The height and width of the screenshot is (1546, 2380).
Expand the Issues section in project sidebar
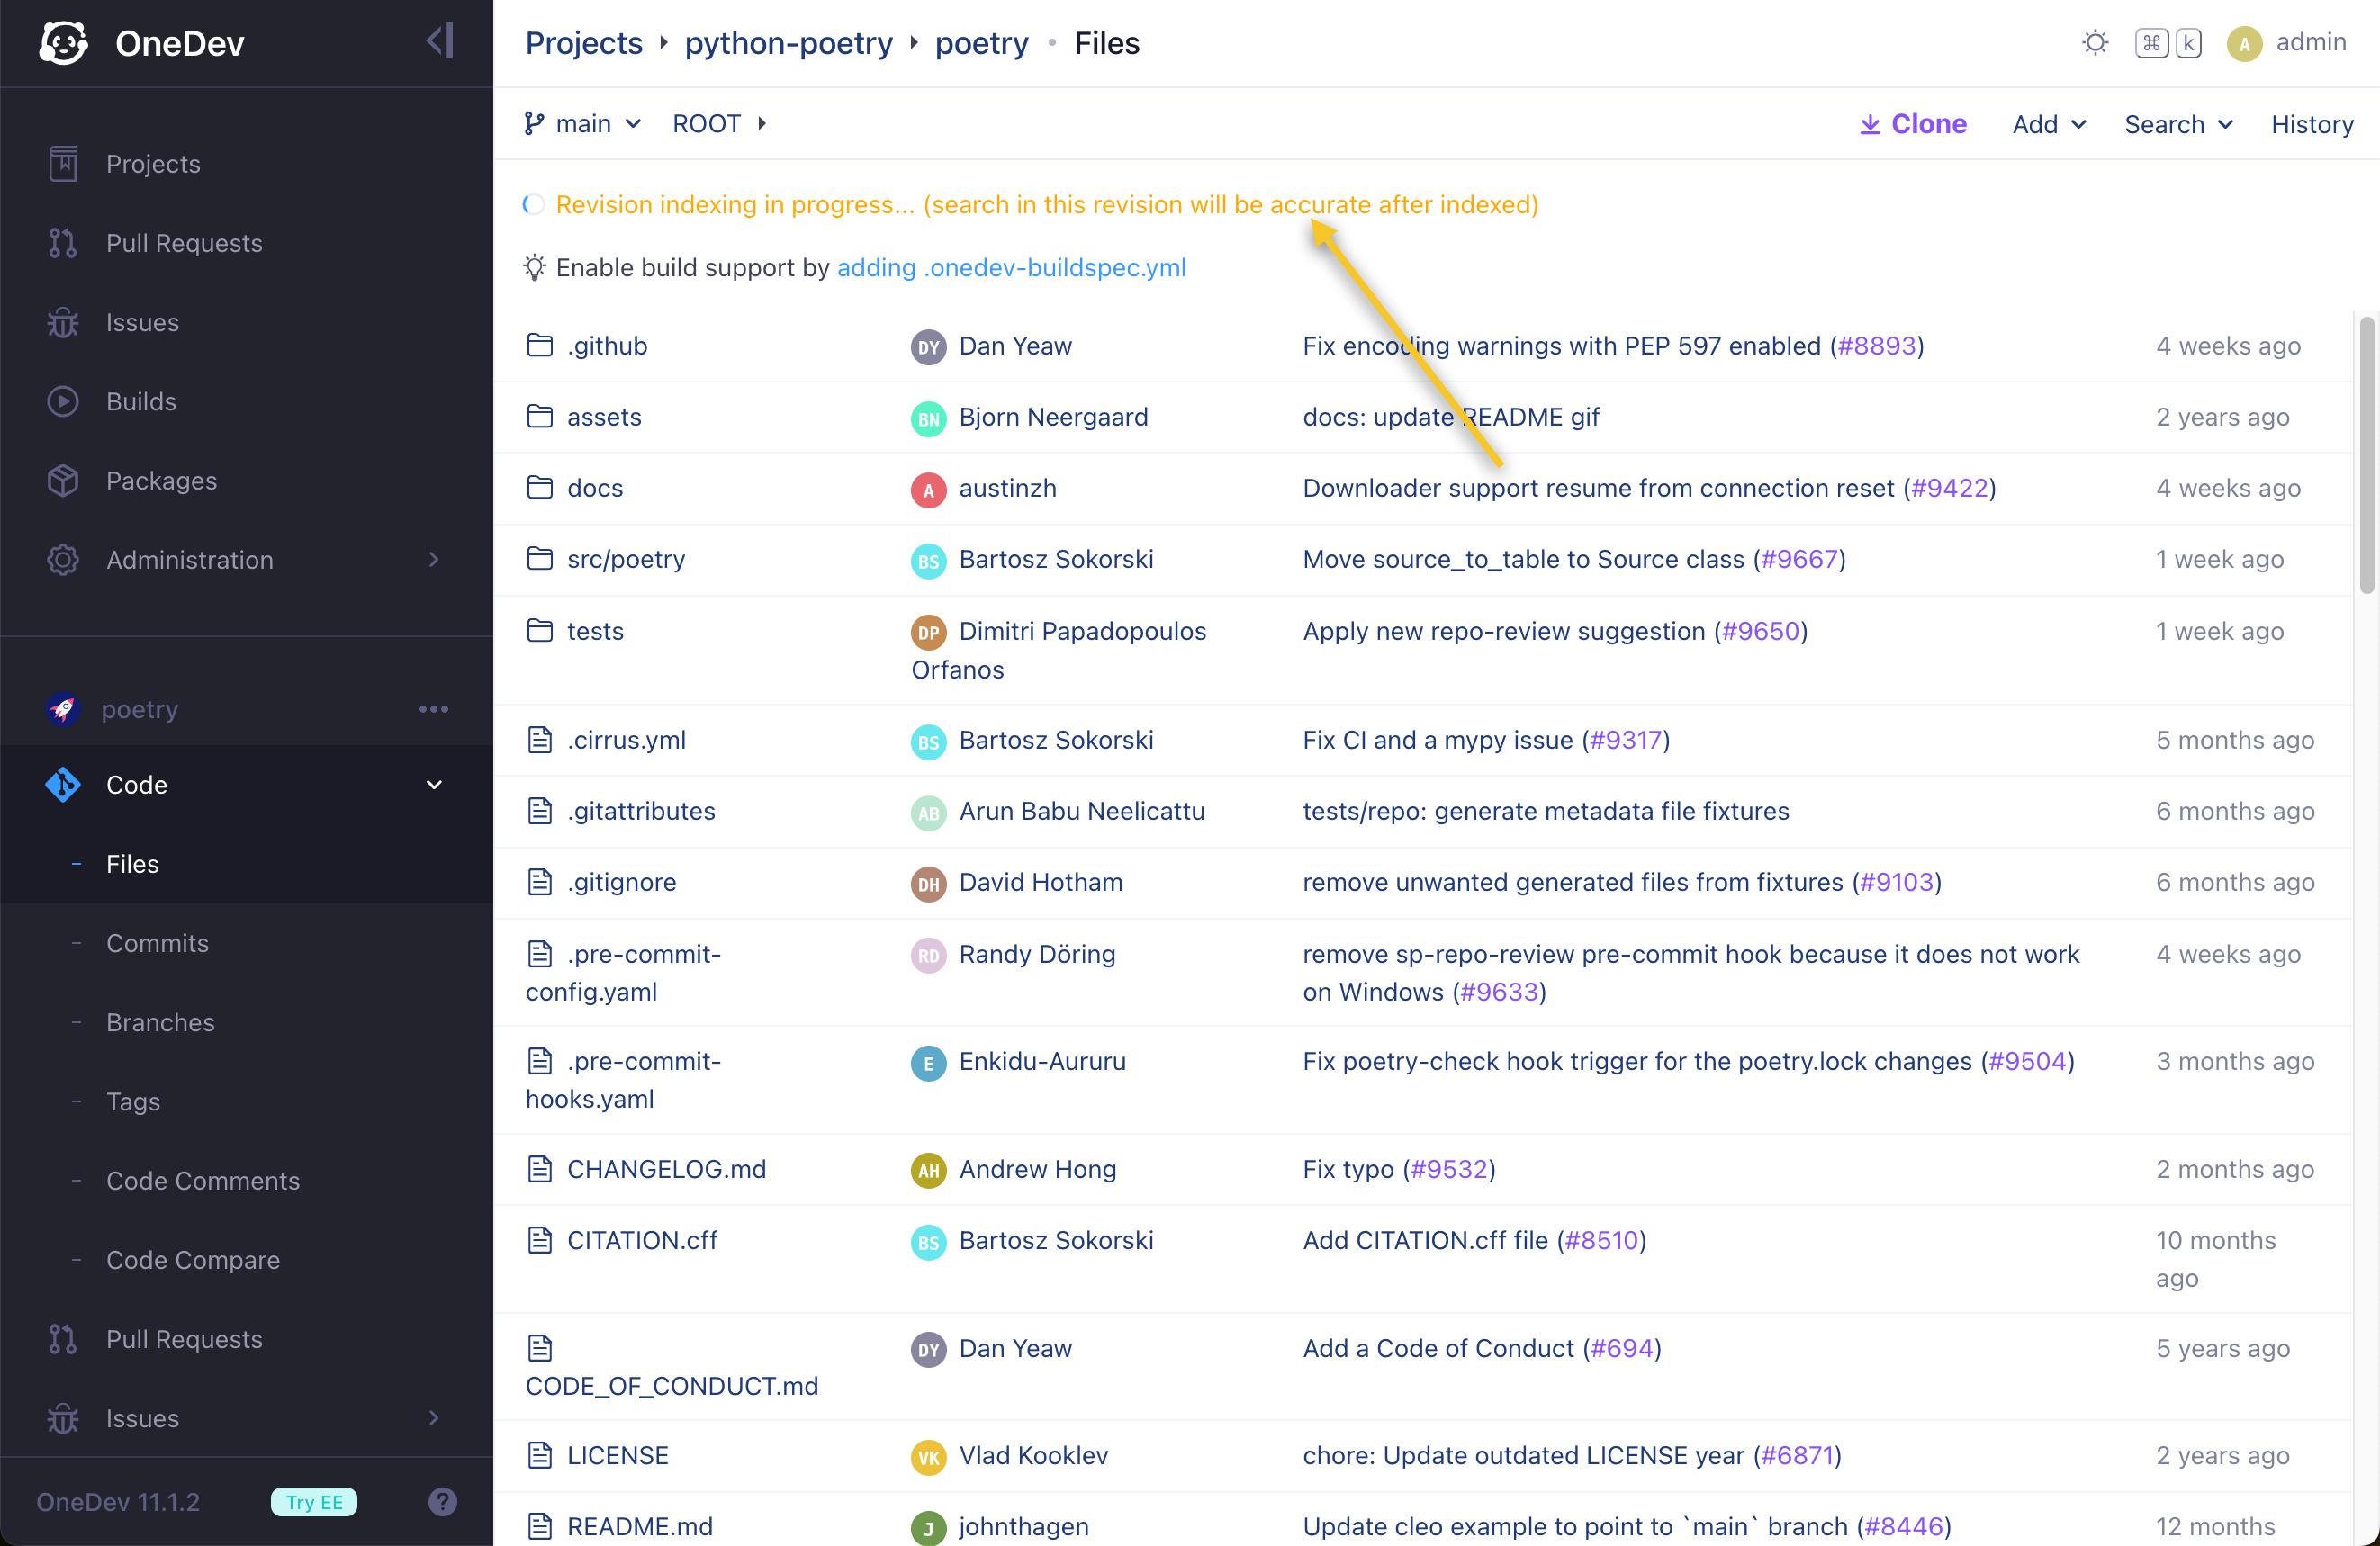(433, 1418)
